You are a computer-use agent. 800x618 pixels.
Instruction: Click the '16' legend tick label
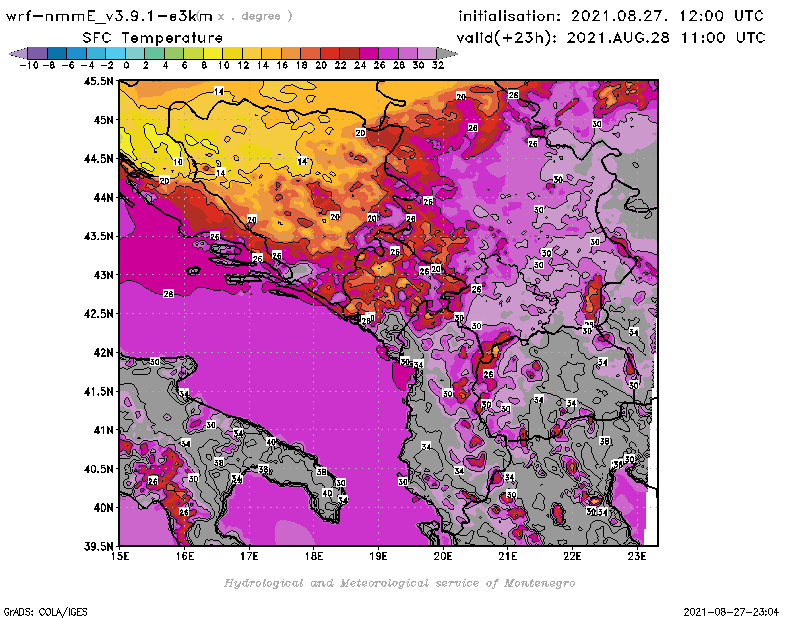pyautogui.click(x=282, y=65)
